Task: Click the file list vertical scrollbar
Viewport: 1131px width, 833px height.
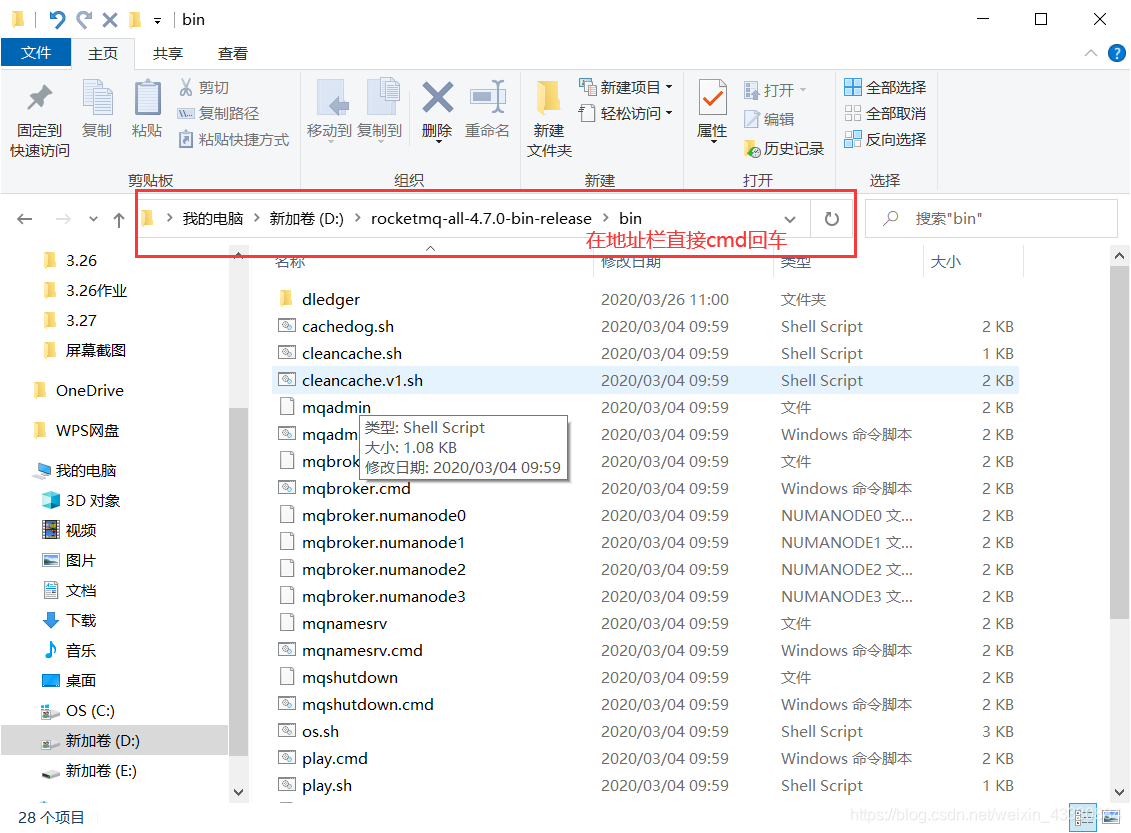Action: 1119,441
